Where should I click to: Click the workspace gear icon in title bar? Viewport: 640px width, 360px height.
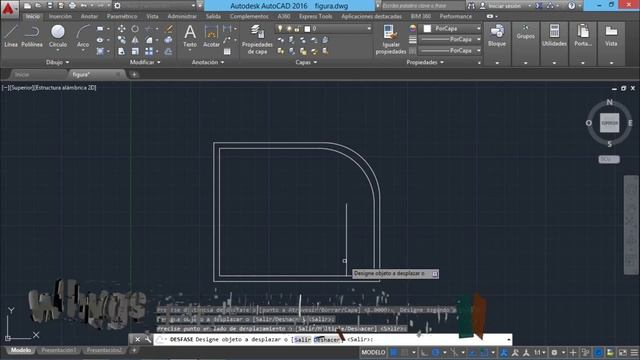(x=118, y=6)
